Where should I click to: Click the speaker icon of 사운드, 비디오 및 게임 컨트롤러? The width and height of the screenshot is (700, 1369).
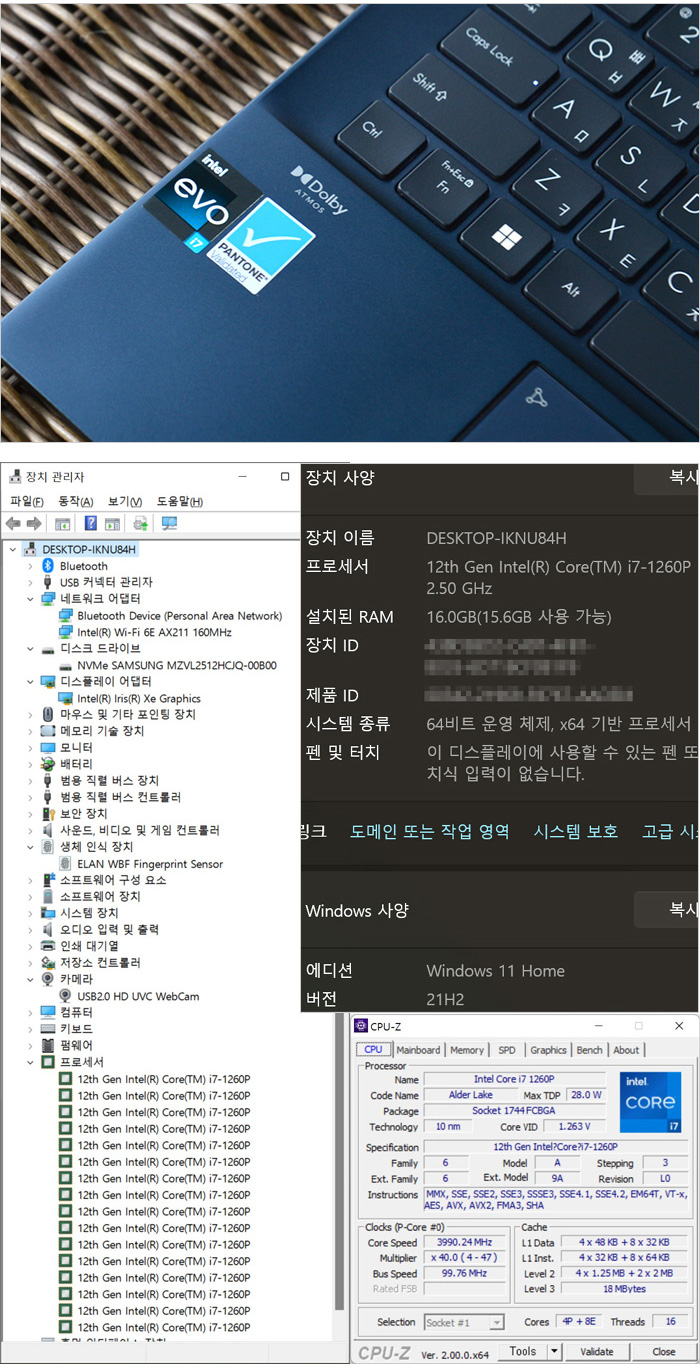pyautogui.click(x=48, y=831)
